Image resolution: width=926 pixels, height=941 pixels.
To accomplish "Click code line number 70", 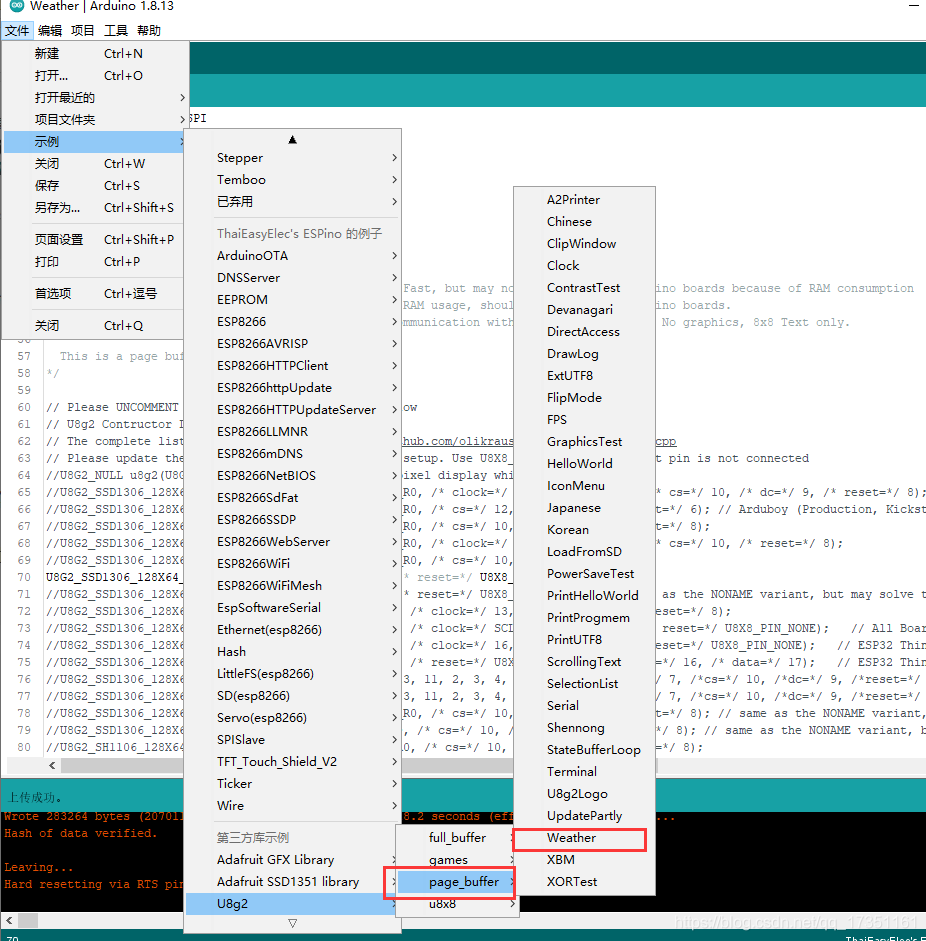I will (24, 577).
